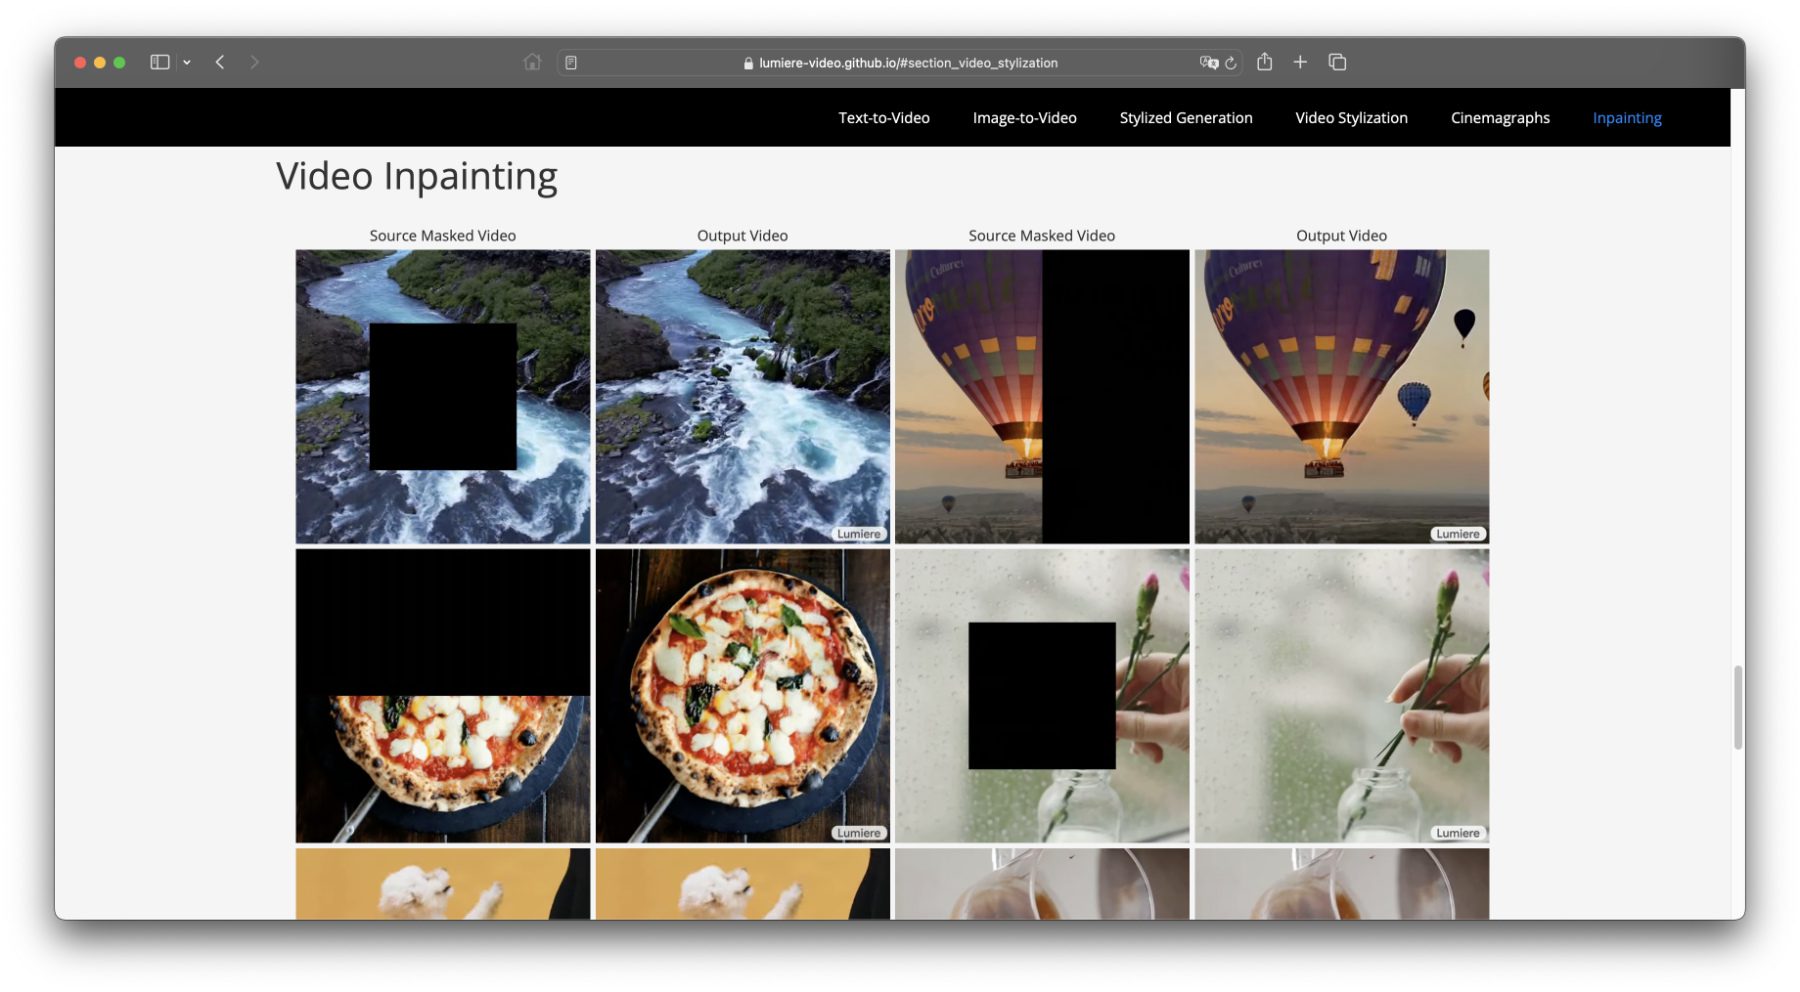Click the masked river source video
1800x992 pixels.
click(443, 396)
